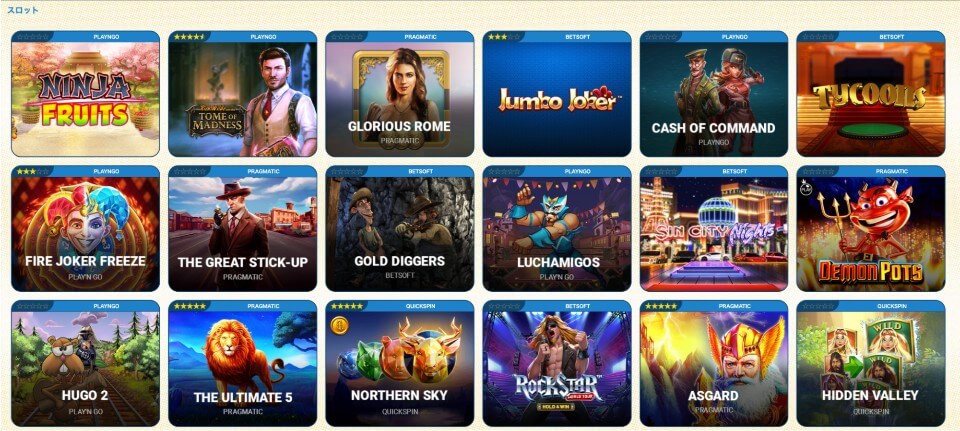Launch the Northern Sky slot

[400, 363]
